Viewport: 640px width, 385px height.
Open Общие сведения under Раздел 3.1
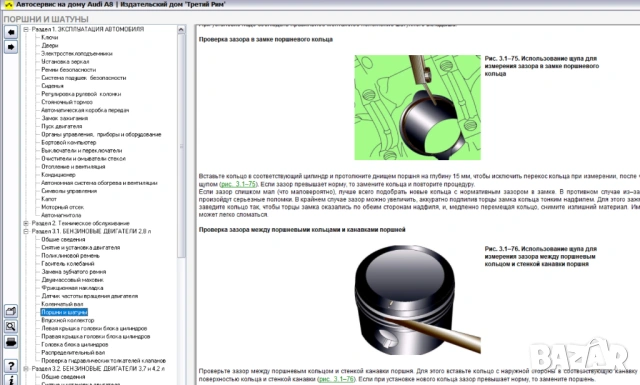[x=63, y=239]
